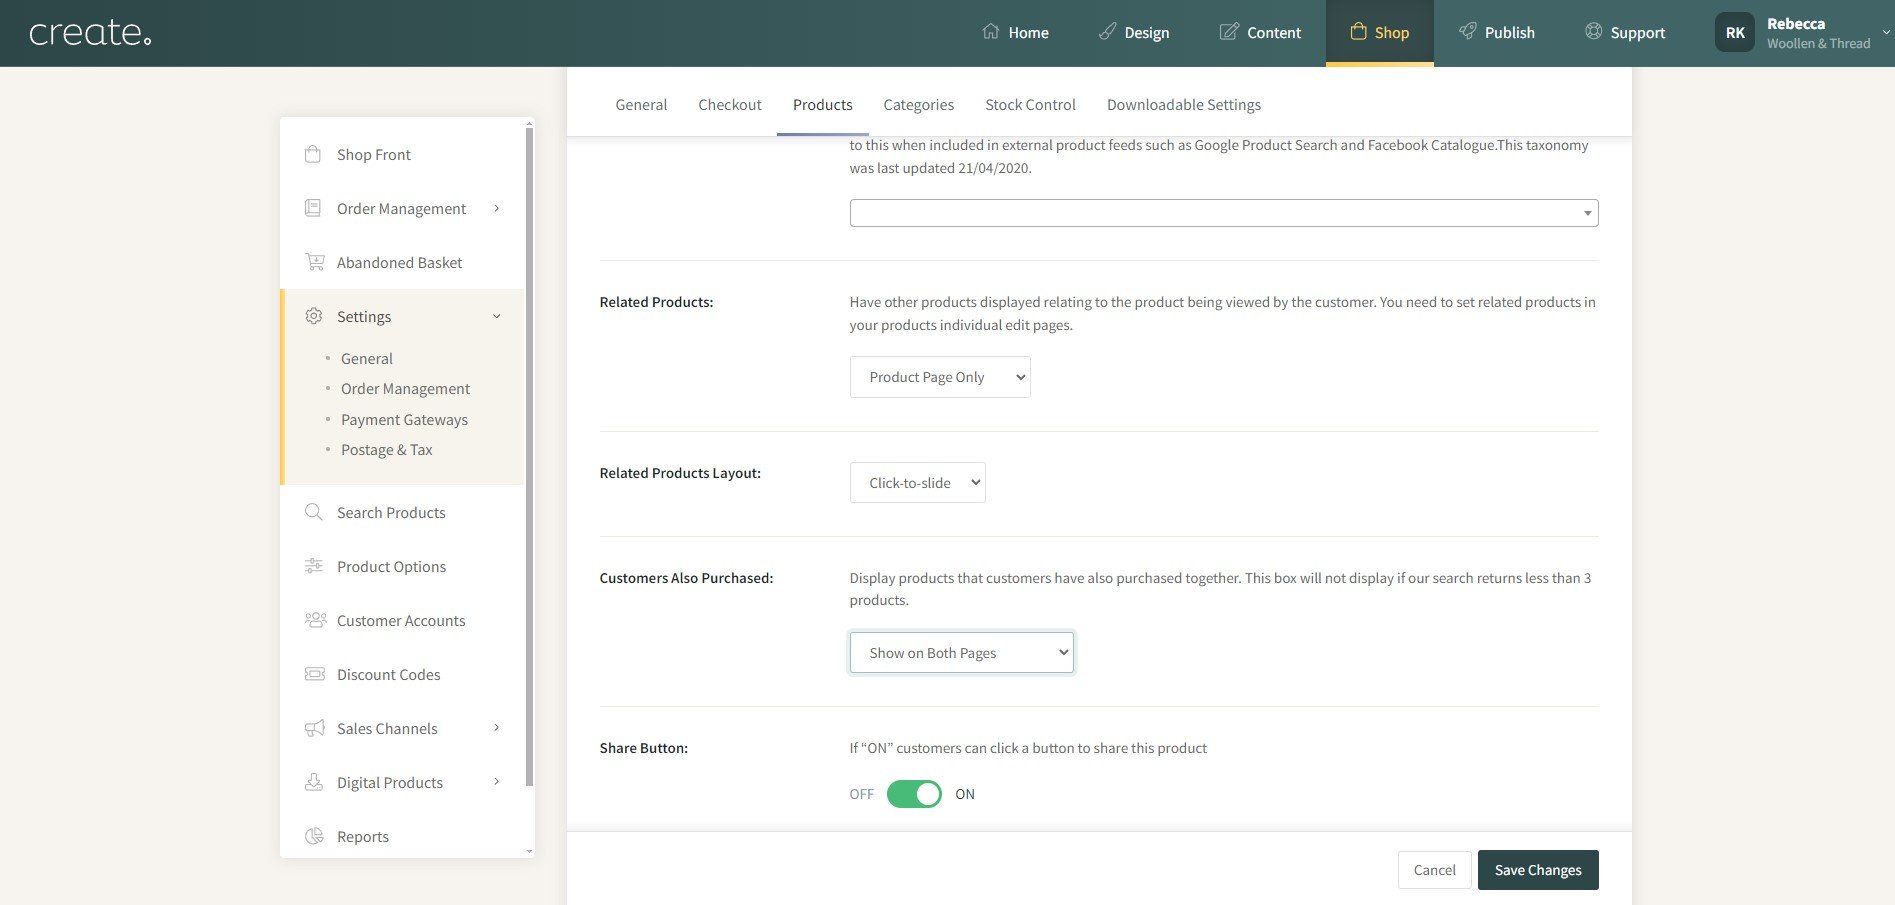Click the Save Changes button
The image size is (1895, 905).
point(1538,870)
